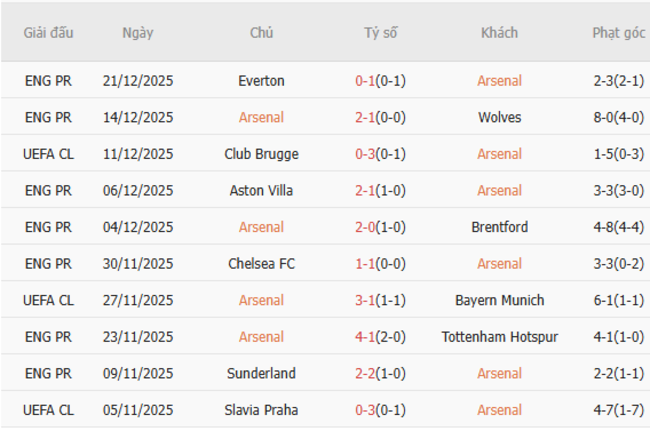Click the 3-1(1-1) score against Bayern
Viewport: 650px width, 431px height.
click(x=380, y=300)
